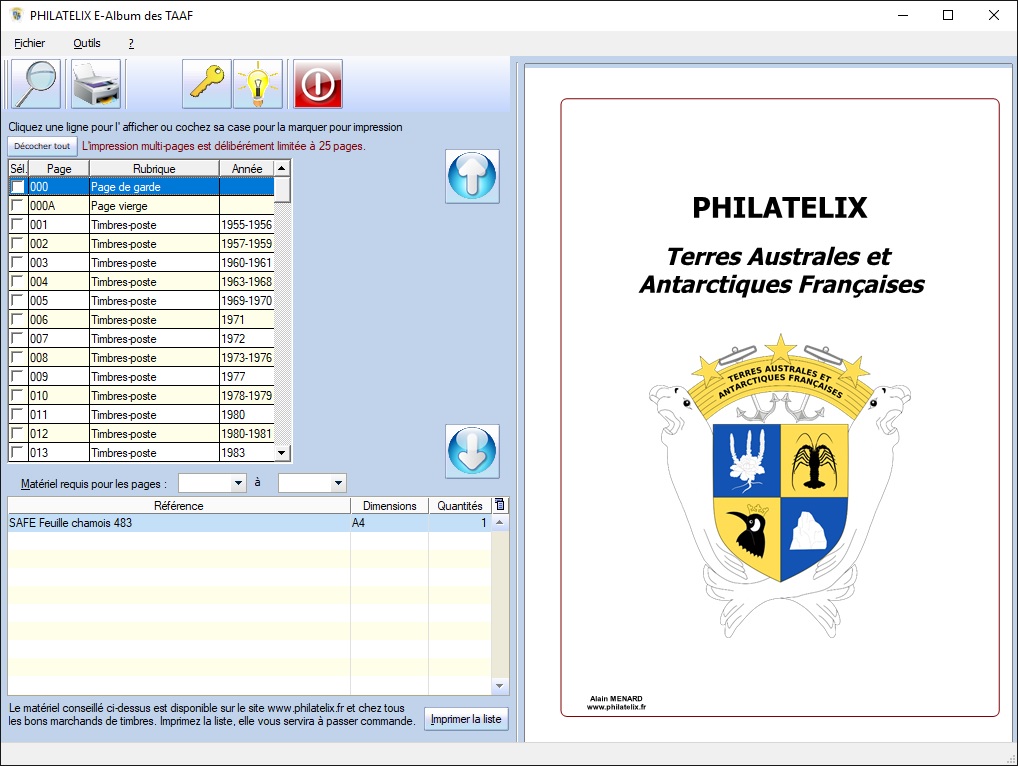This screenshot has height=766, width=1018.
Task: Check the box for page 000
Action: pos(18,187)
